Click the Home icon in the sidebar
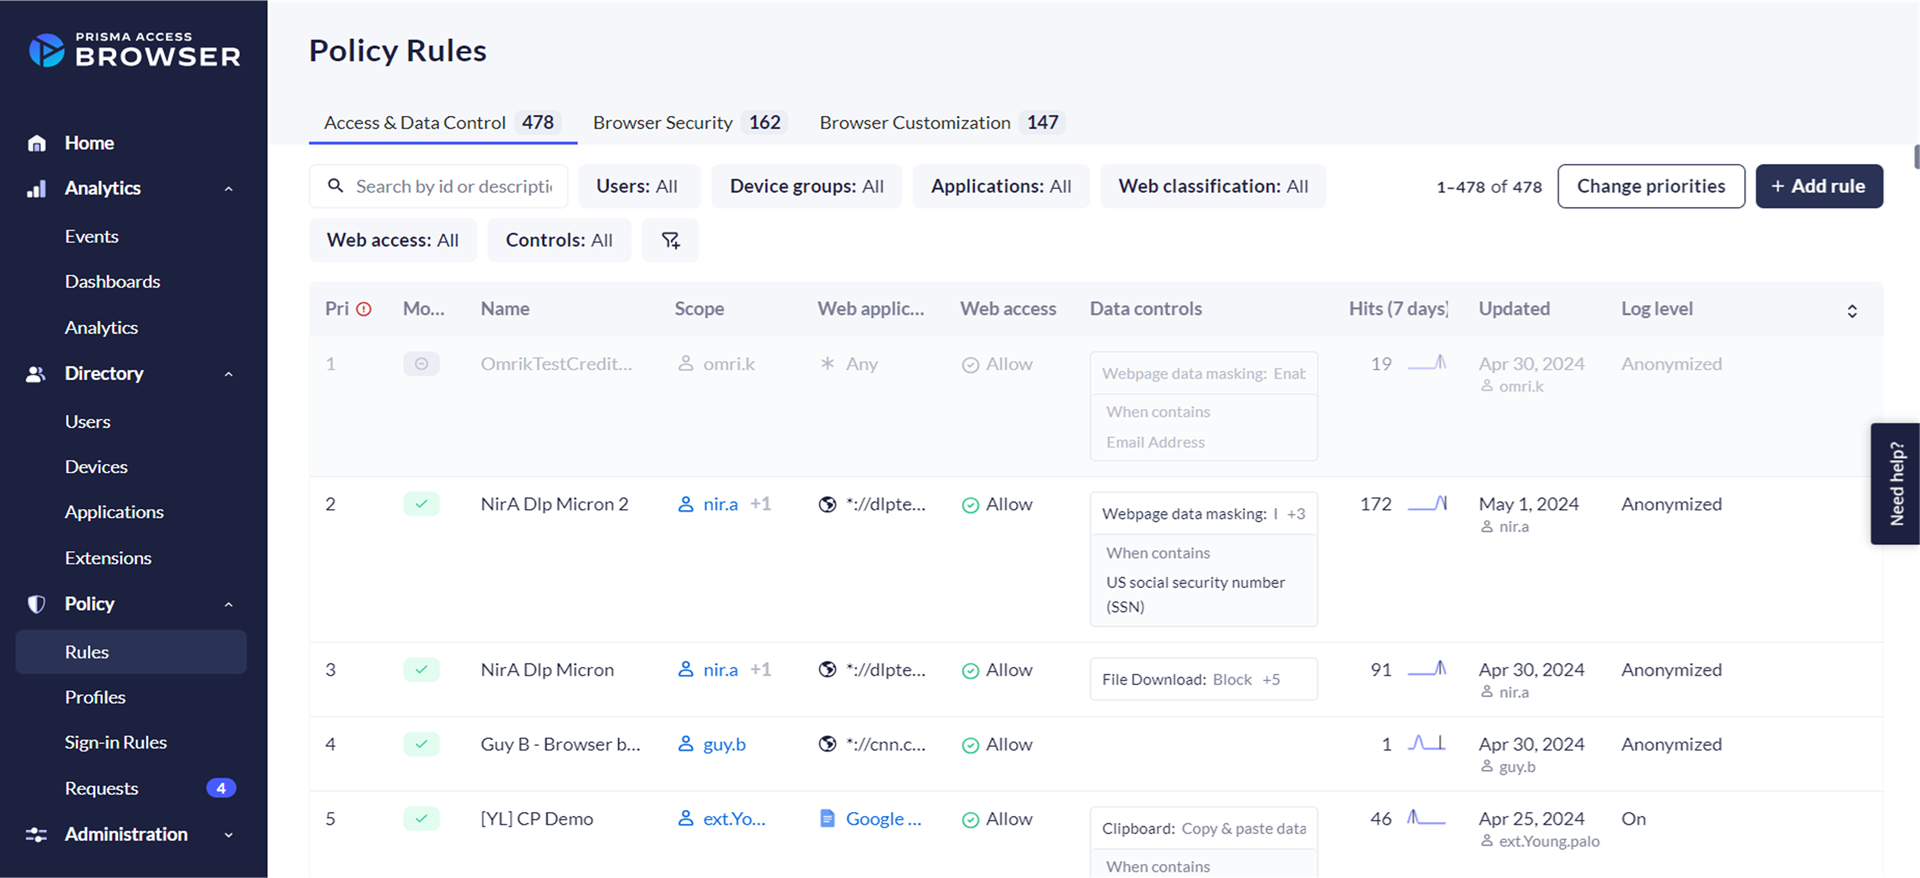 pos(37,143)
